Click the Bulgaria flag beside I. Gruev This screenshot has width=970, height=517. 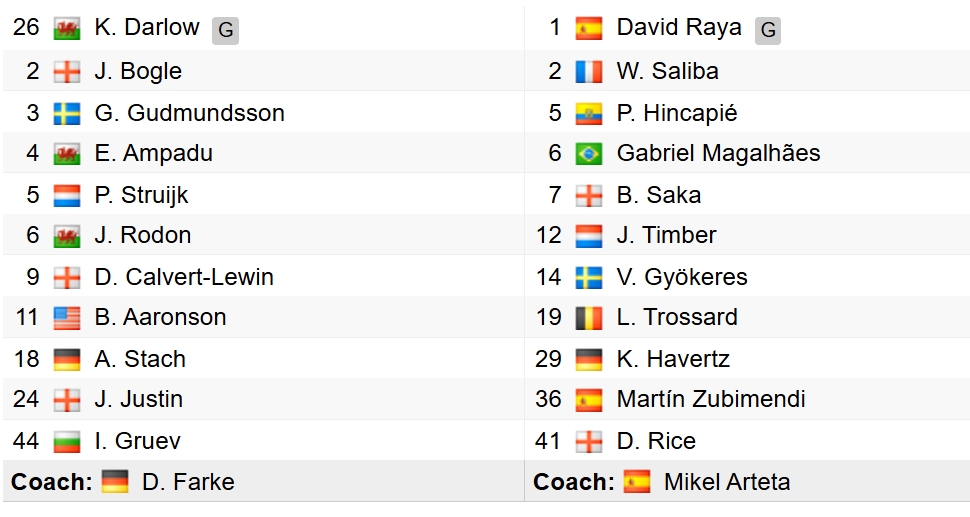[67, 441]
